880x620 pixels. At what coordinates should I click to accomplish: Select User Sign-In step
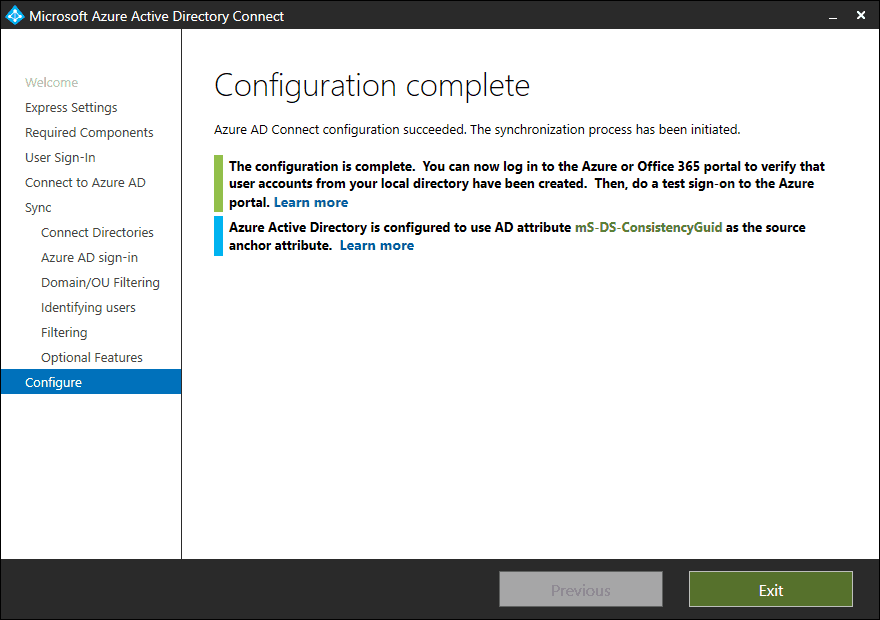(60, 158)
